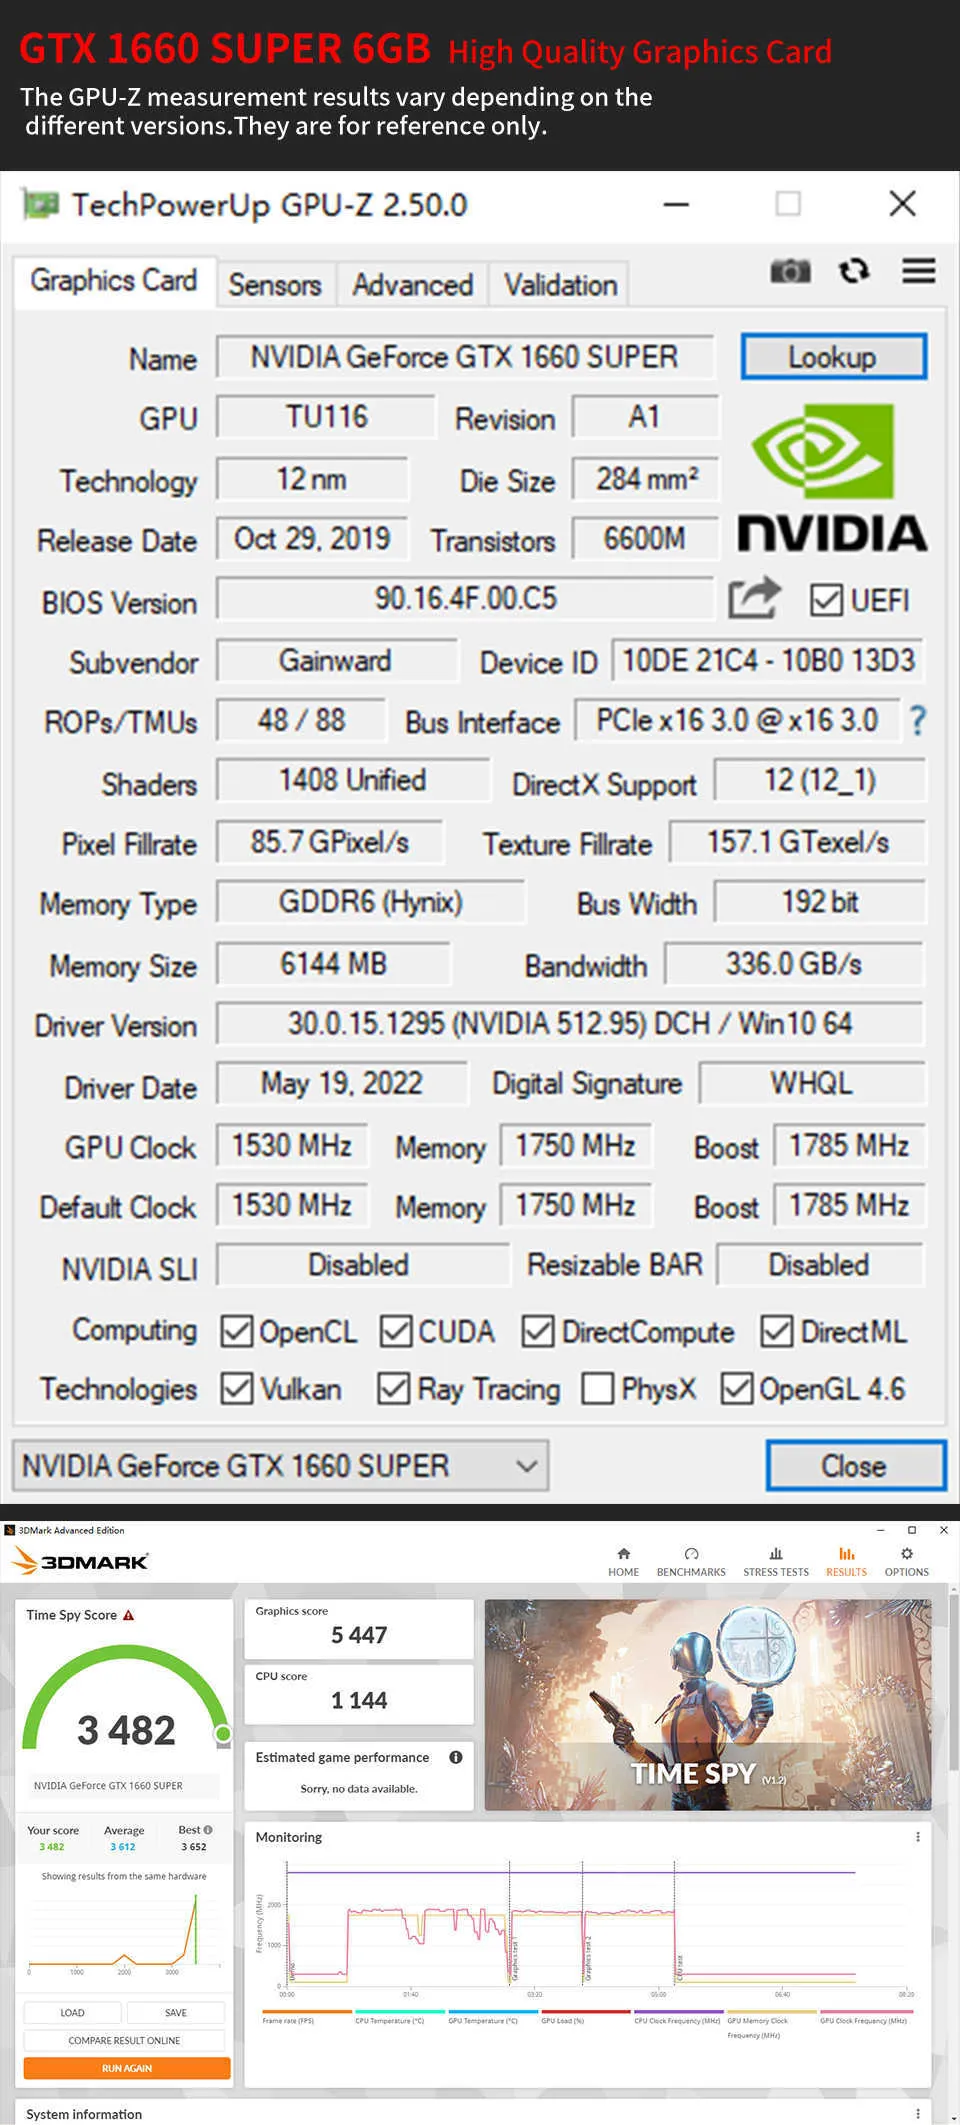Viewport: 960px width, 2125px height.
Task: Open the System information kebab menu
Action: tap(917, 2114)
